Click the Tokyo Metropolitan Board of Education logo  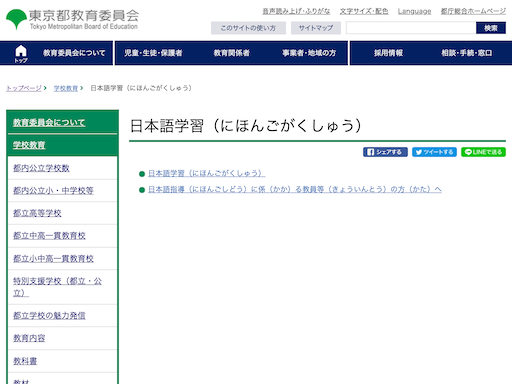coord(72,19)
